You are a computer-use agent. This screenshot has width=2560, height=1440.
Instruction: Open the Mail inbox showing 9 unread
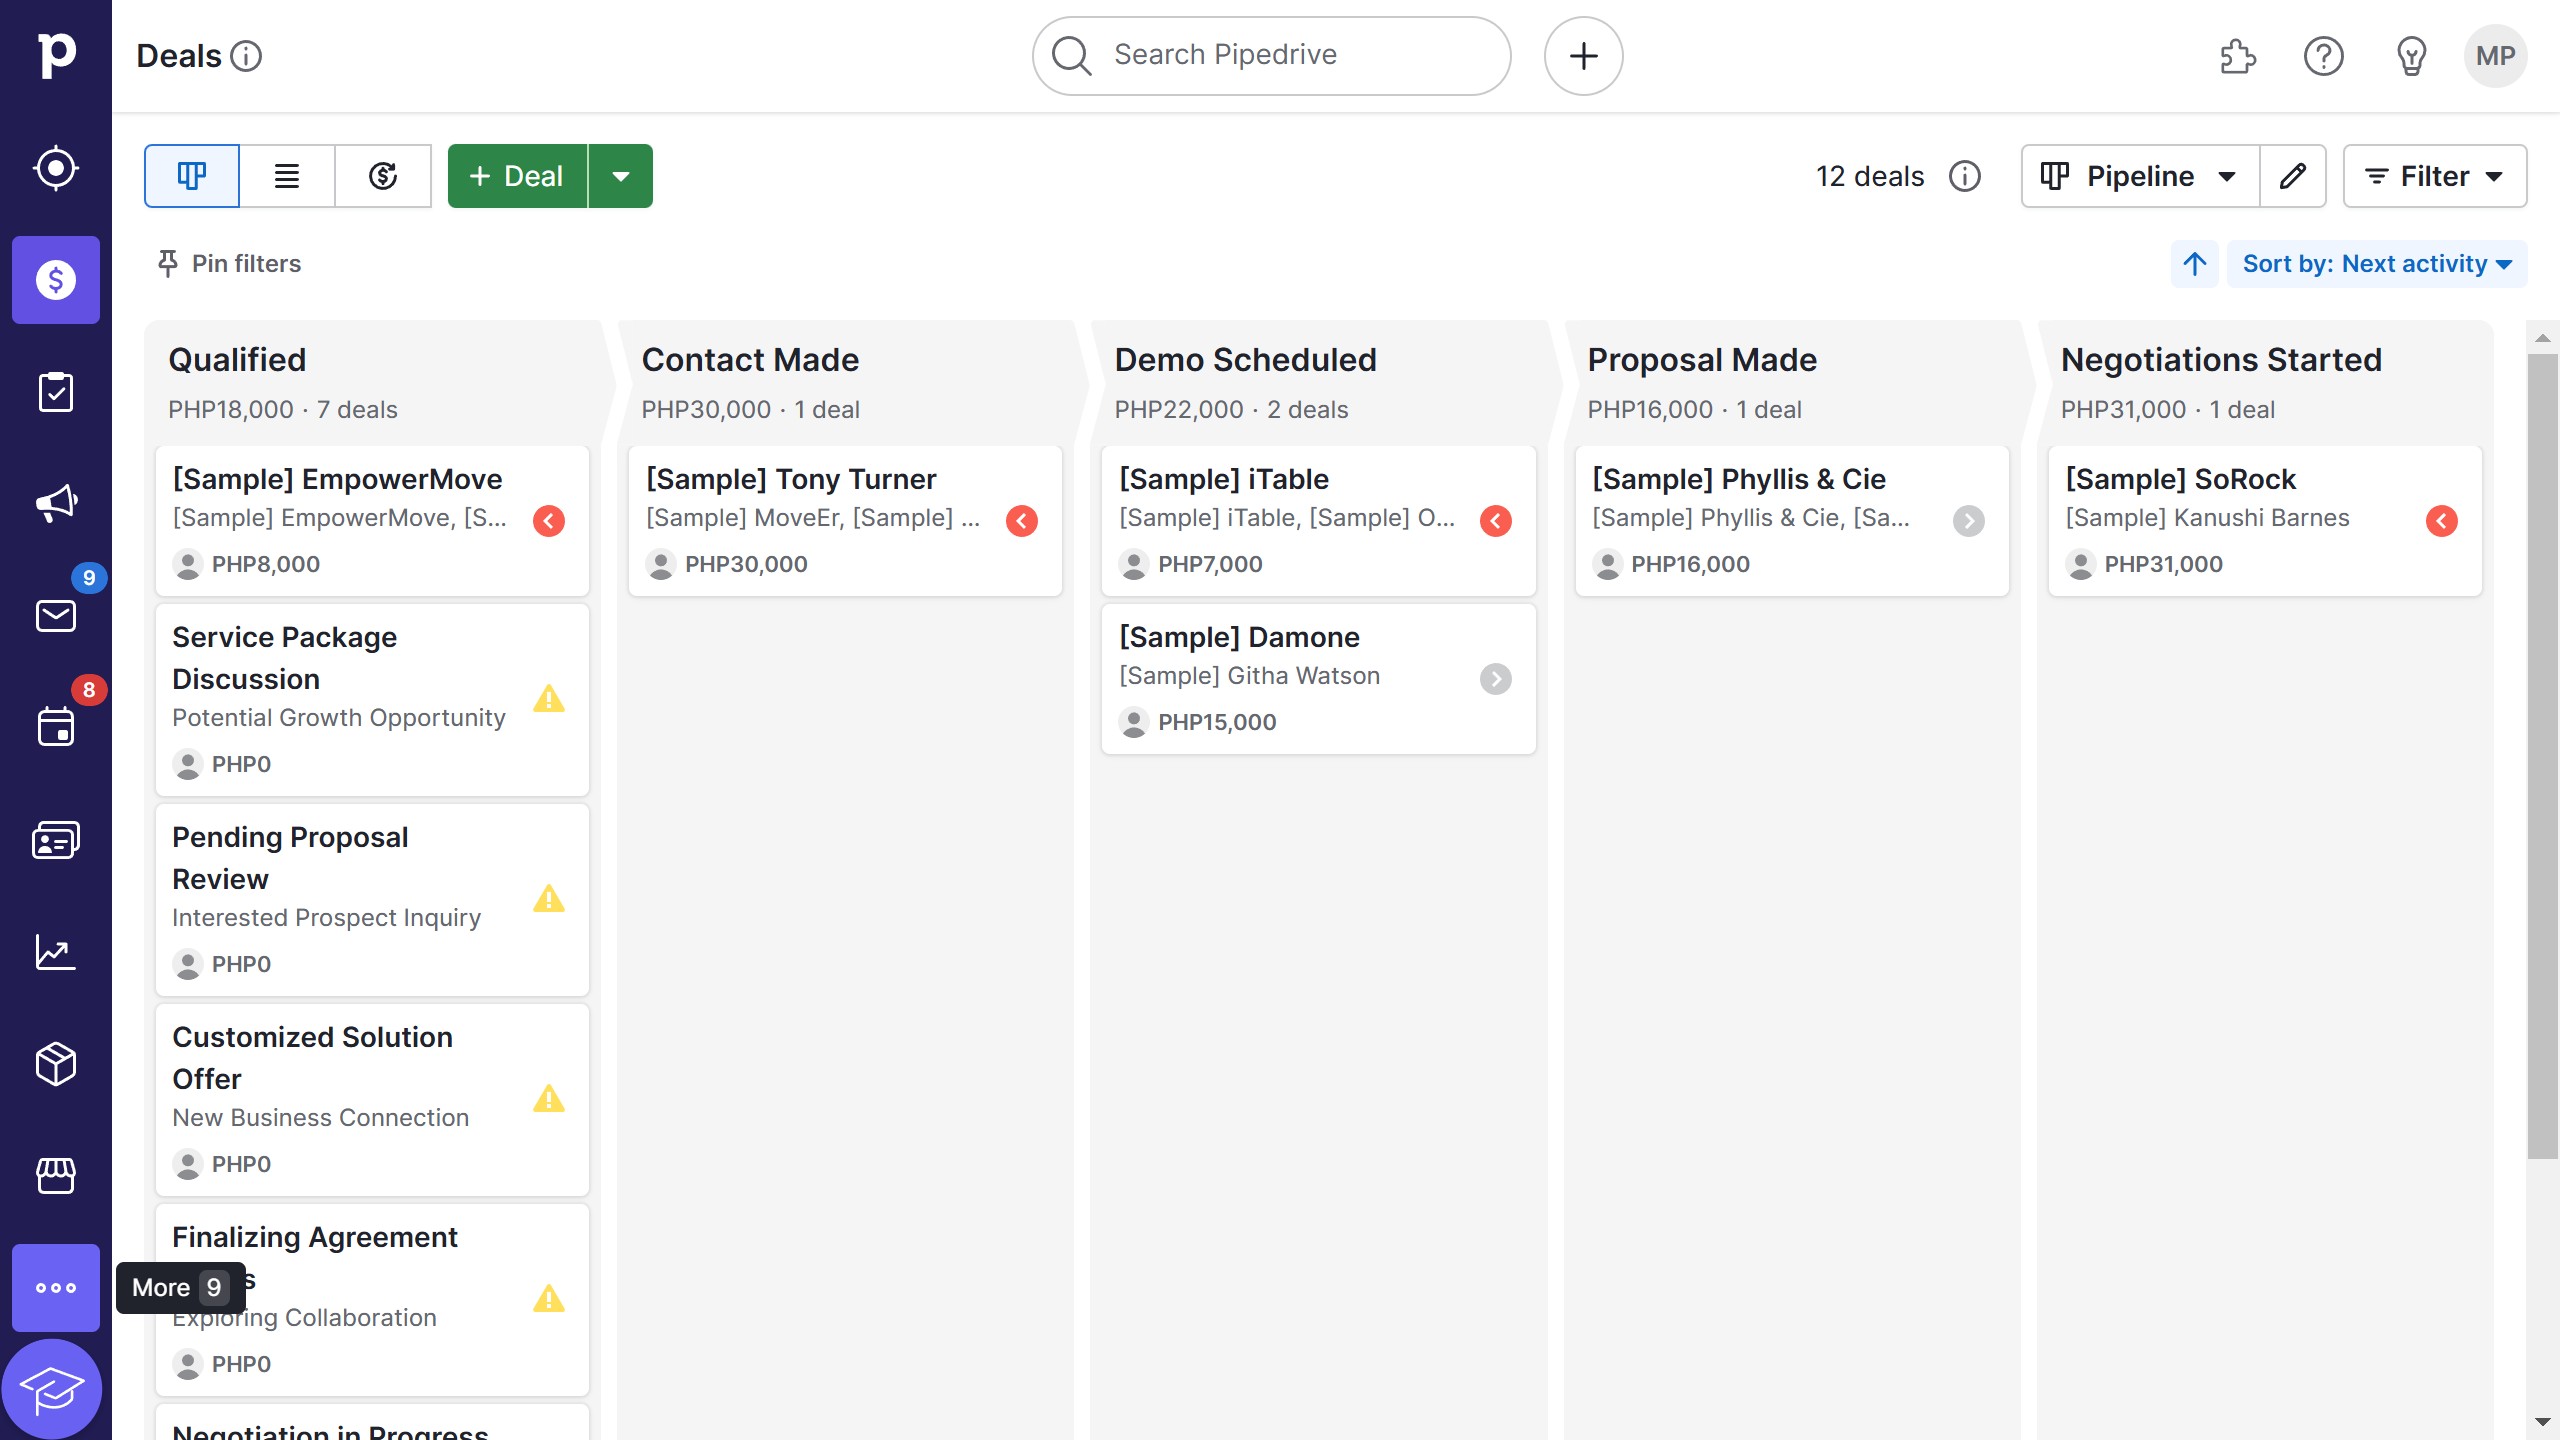pyautogui.click(x=55, y=615)
